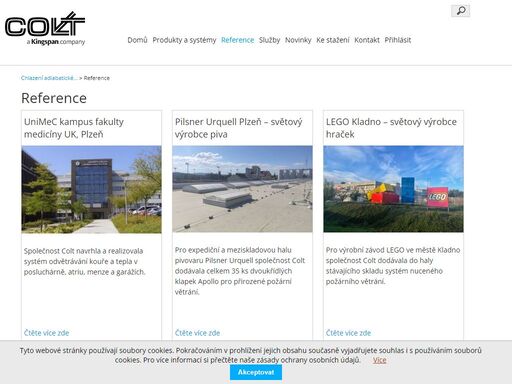The image size is (512, 384).
Task: Open UniMeC kampus building photo
Action: [91, 189]
